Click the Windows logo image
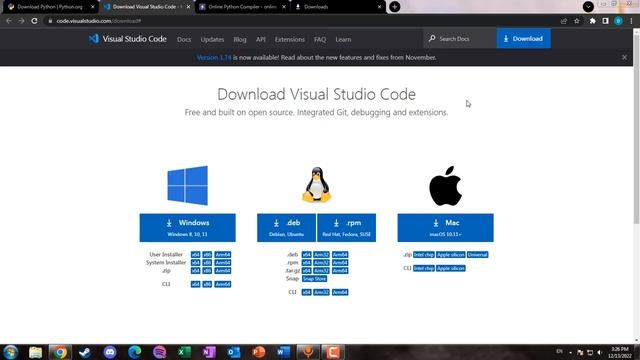Screen dimensions: 640x360 [187, 185]
